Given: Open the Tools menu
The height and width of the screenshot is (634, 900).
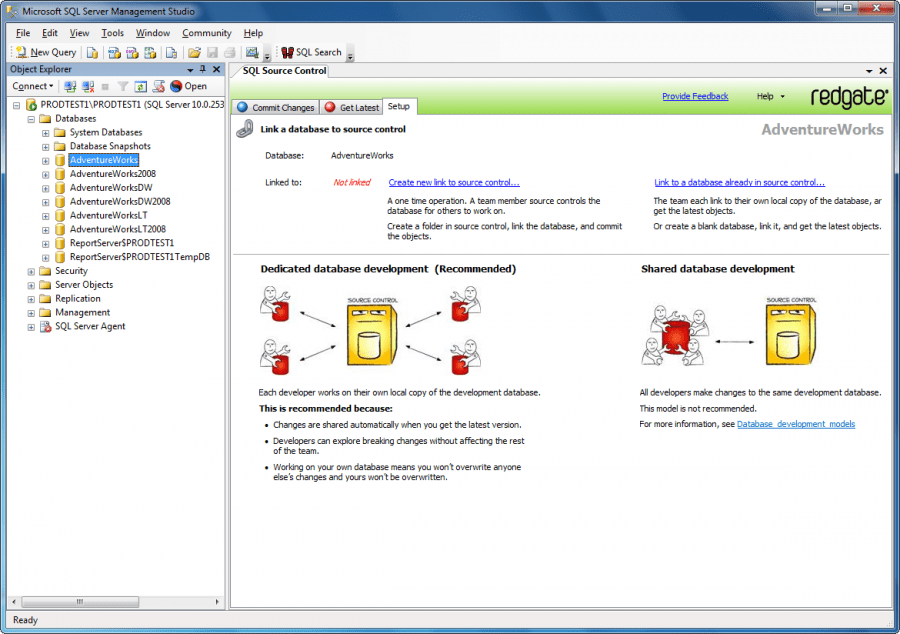Looking at the screenshot, I should coord(112,33).
